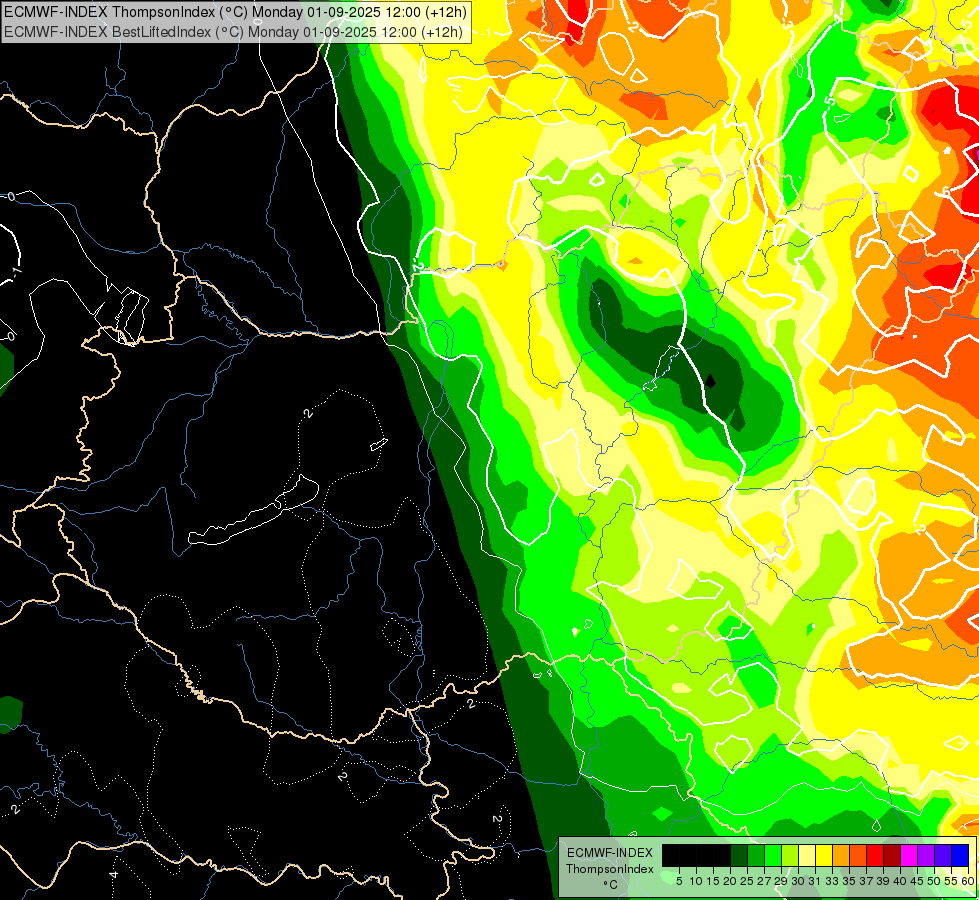Click legend tick value 25
Viewport: 979px width, 900px height.
point(747,881)
